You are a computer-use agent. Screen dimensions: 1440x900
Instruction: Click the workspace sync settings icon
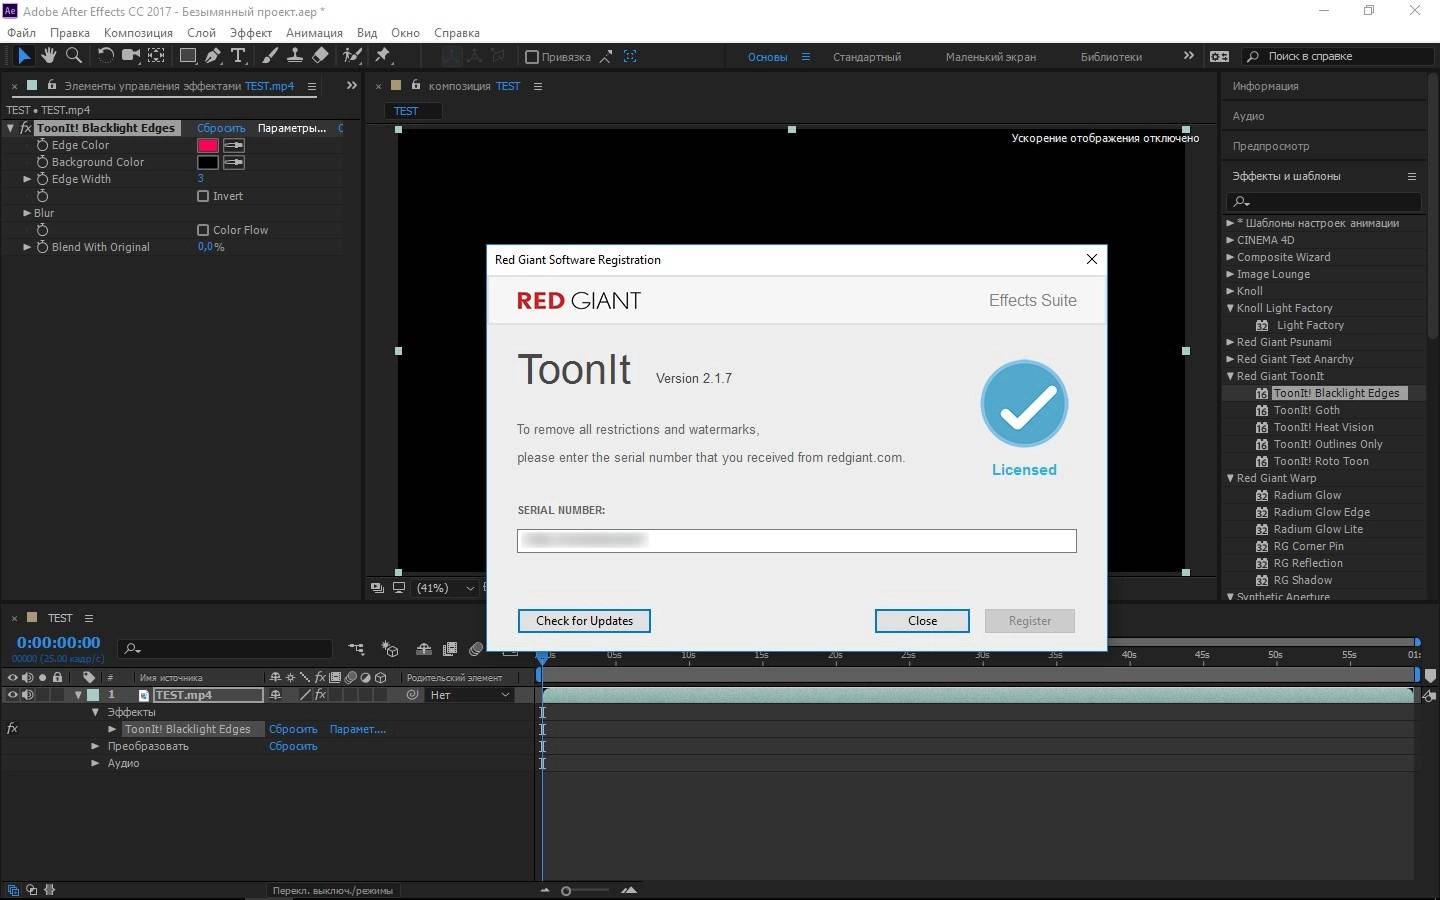coord(1219,56)
